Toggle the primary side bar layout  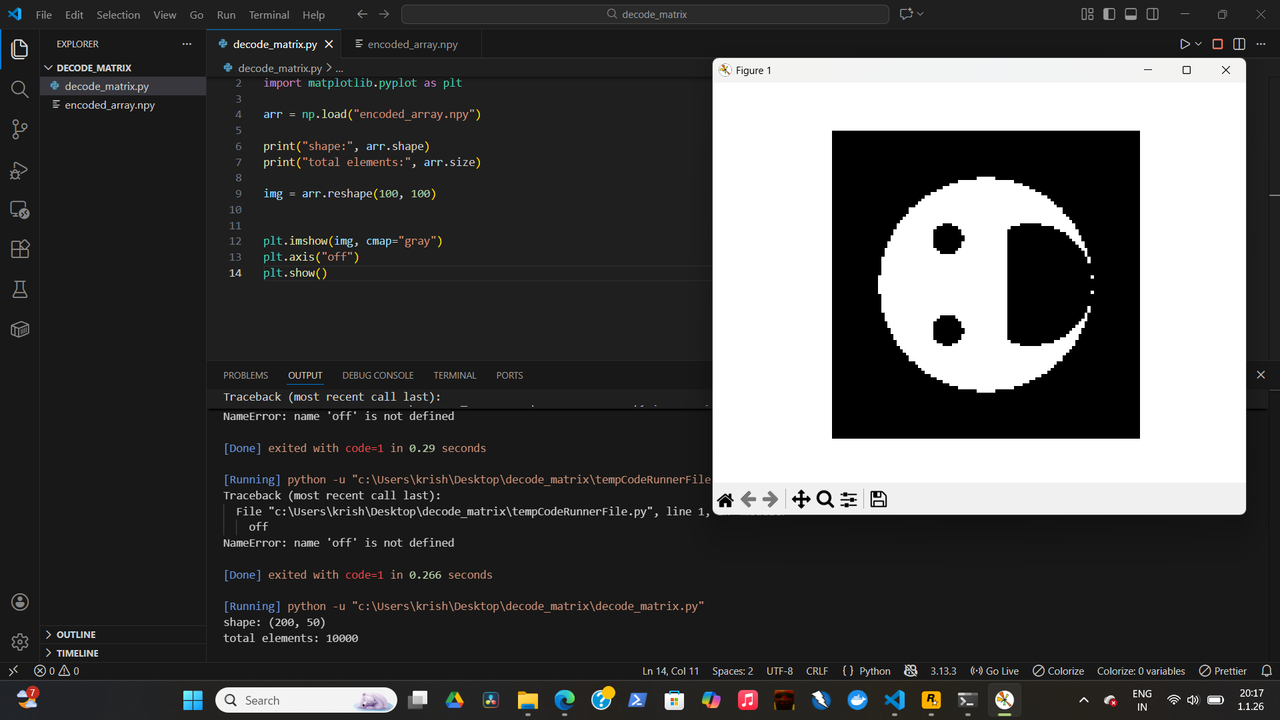tap(1109, 15)
